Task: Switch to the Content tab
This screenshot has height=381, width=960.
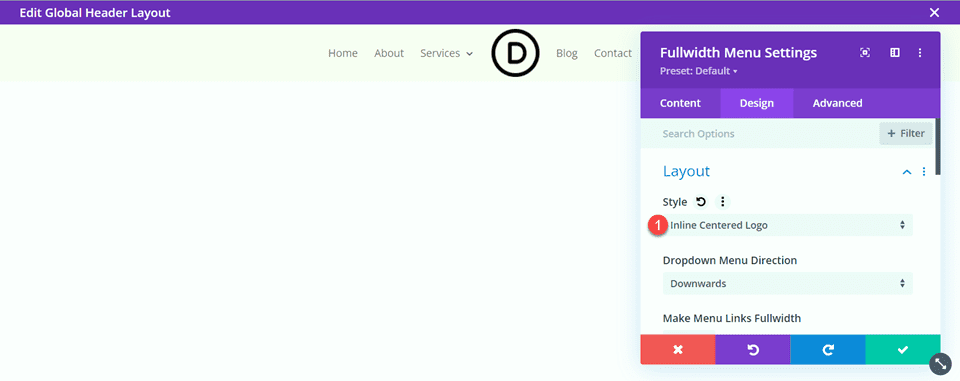Action: pyautogui.click(x=680, y=103)
